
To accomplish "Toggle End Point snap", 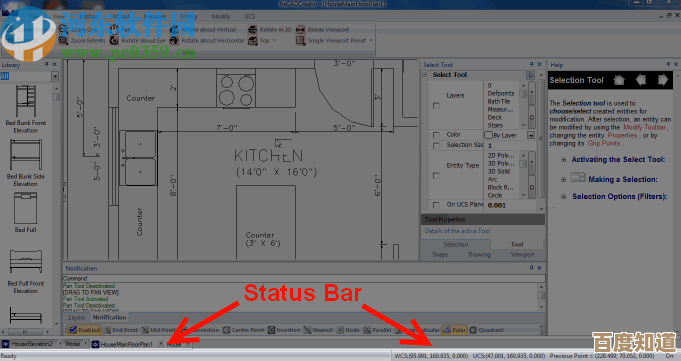I will [x=121, y=330].
